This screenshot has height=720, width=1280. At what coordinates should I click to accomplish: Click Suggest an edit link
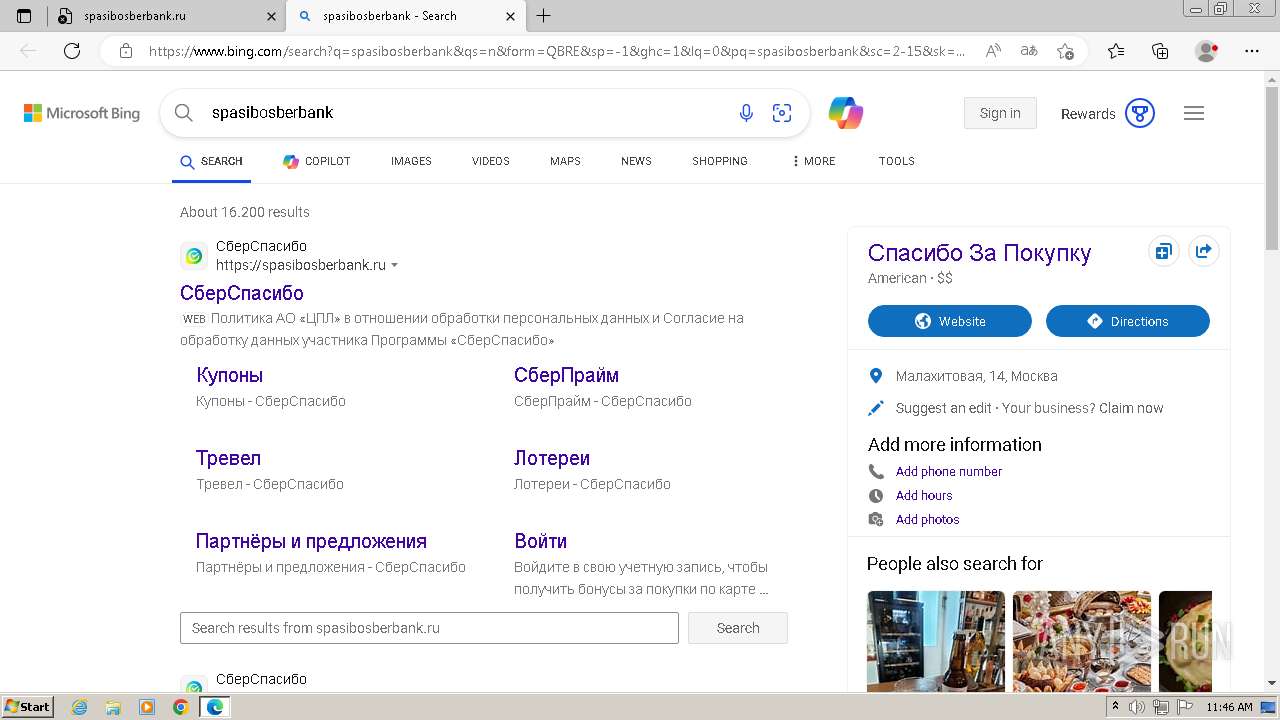coord(944,408)
